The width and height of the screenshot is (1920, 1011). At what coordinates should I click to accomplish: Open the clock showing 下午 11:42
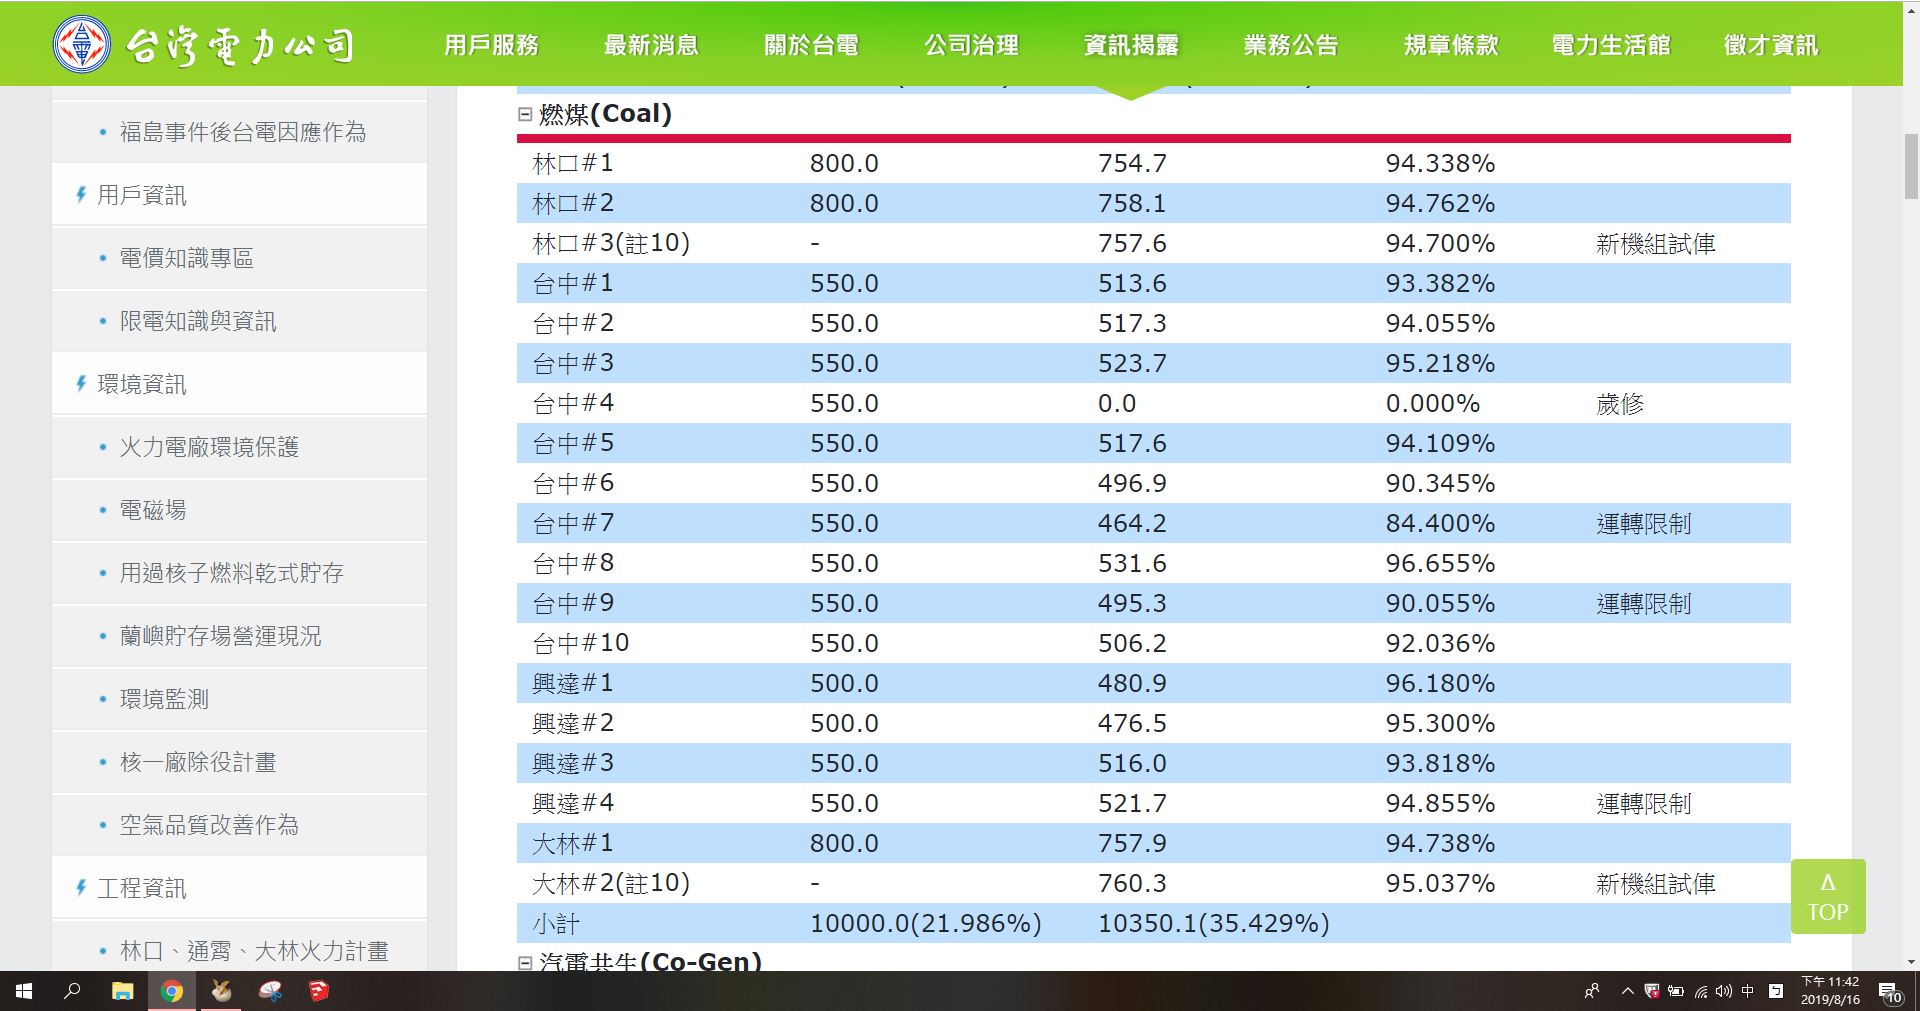[1830, 990]
